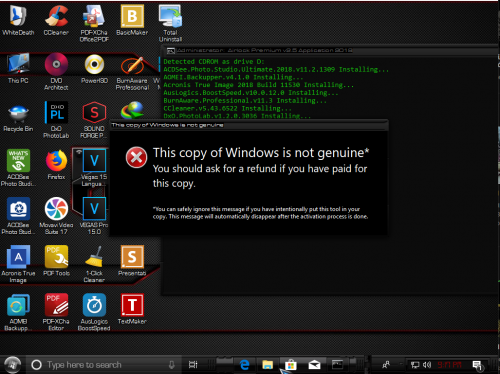Click the Start button orb
The image size is (500, 374).
click(13, 364)
